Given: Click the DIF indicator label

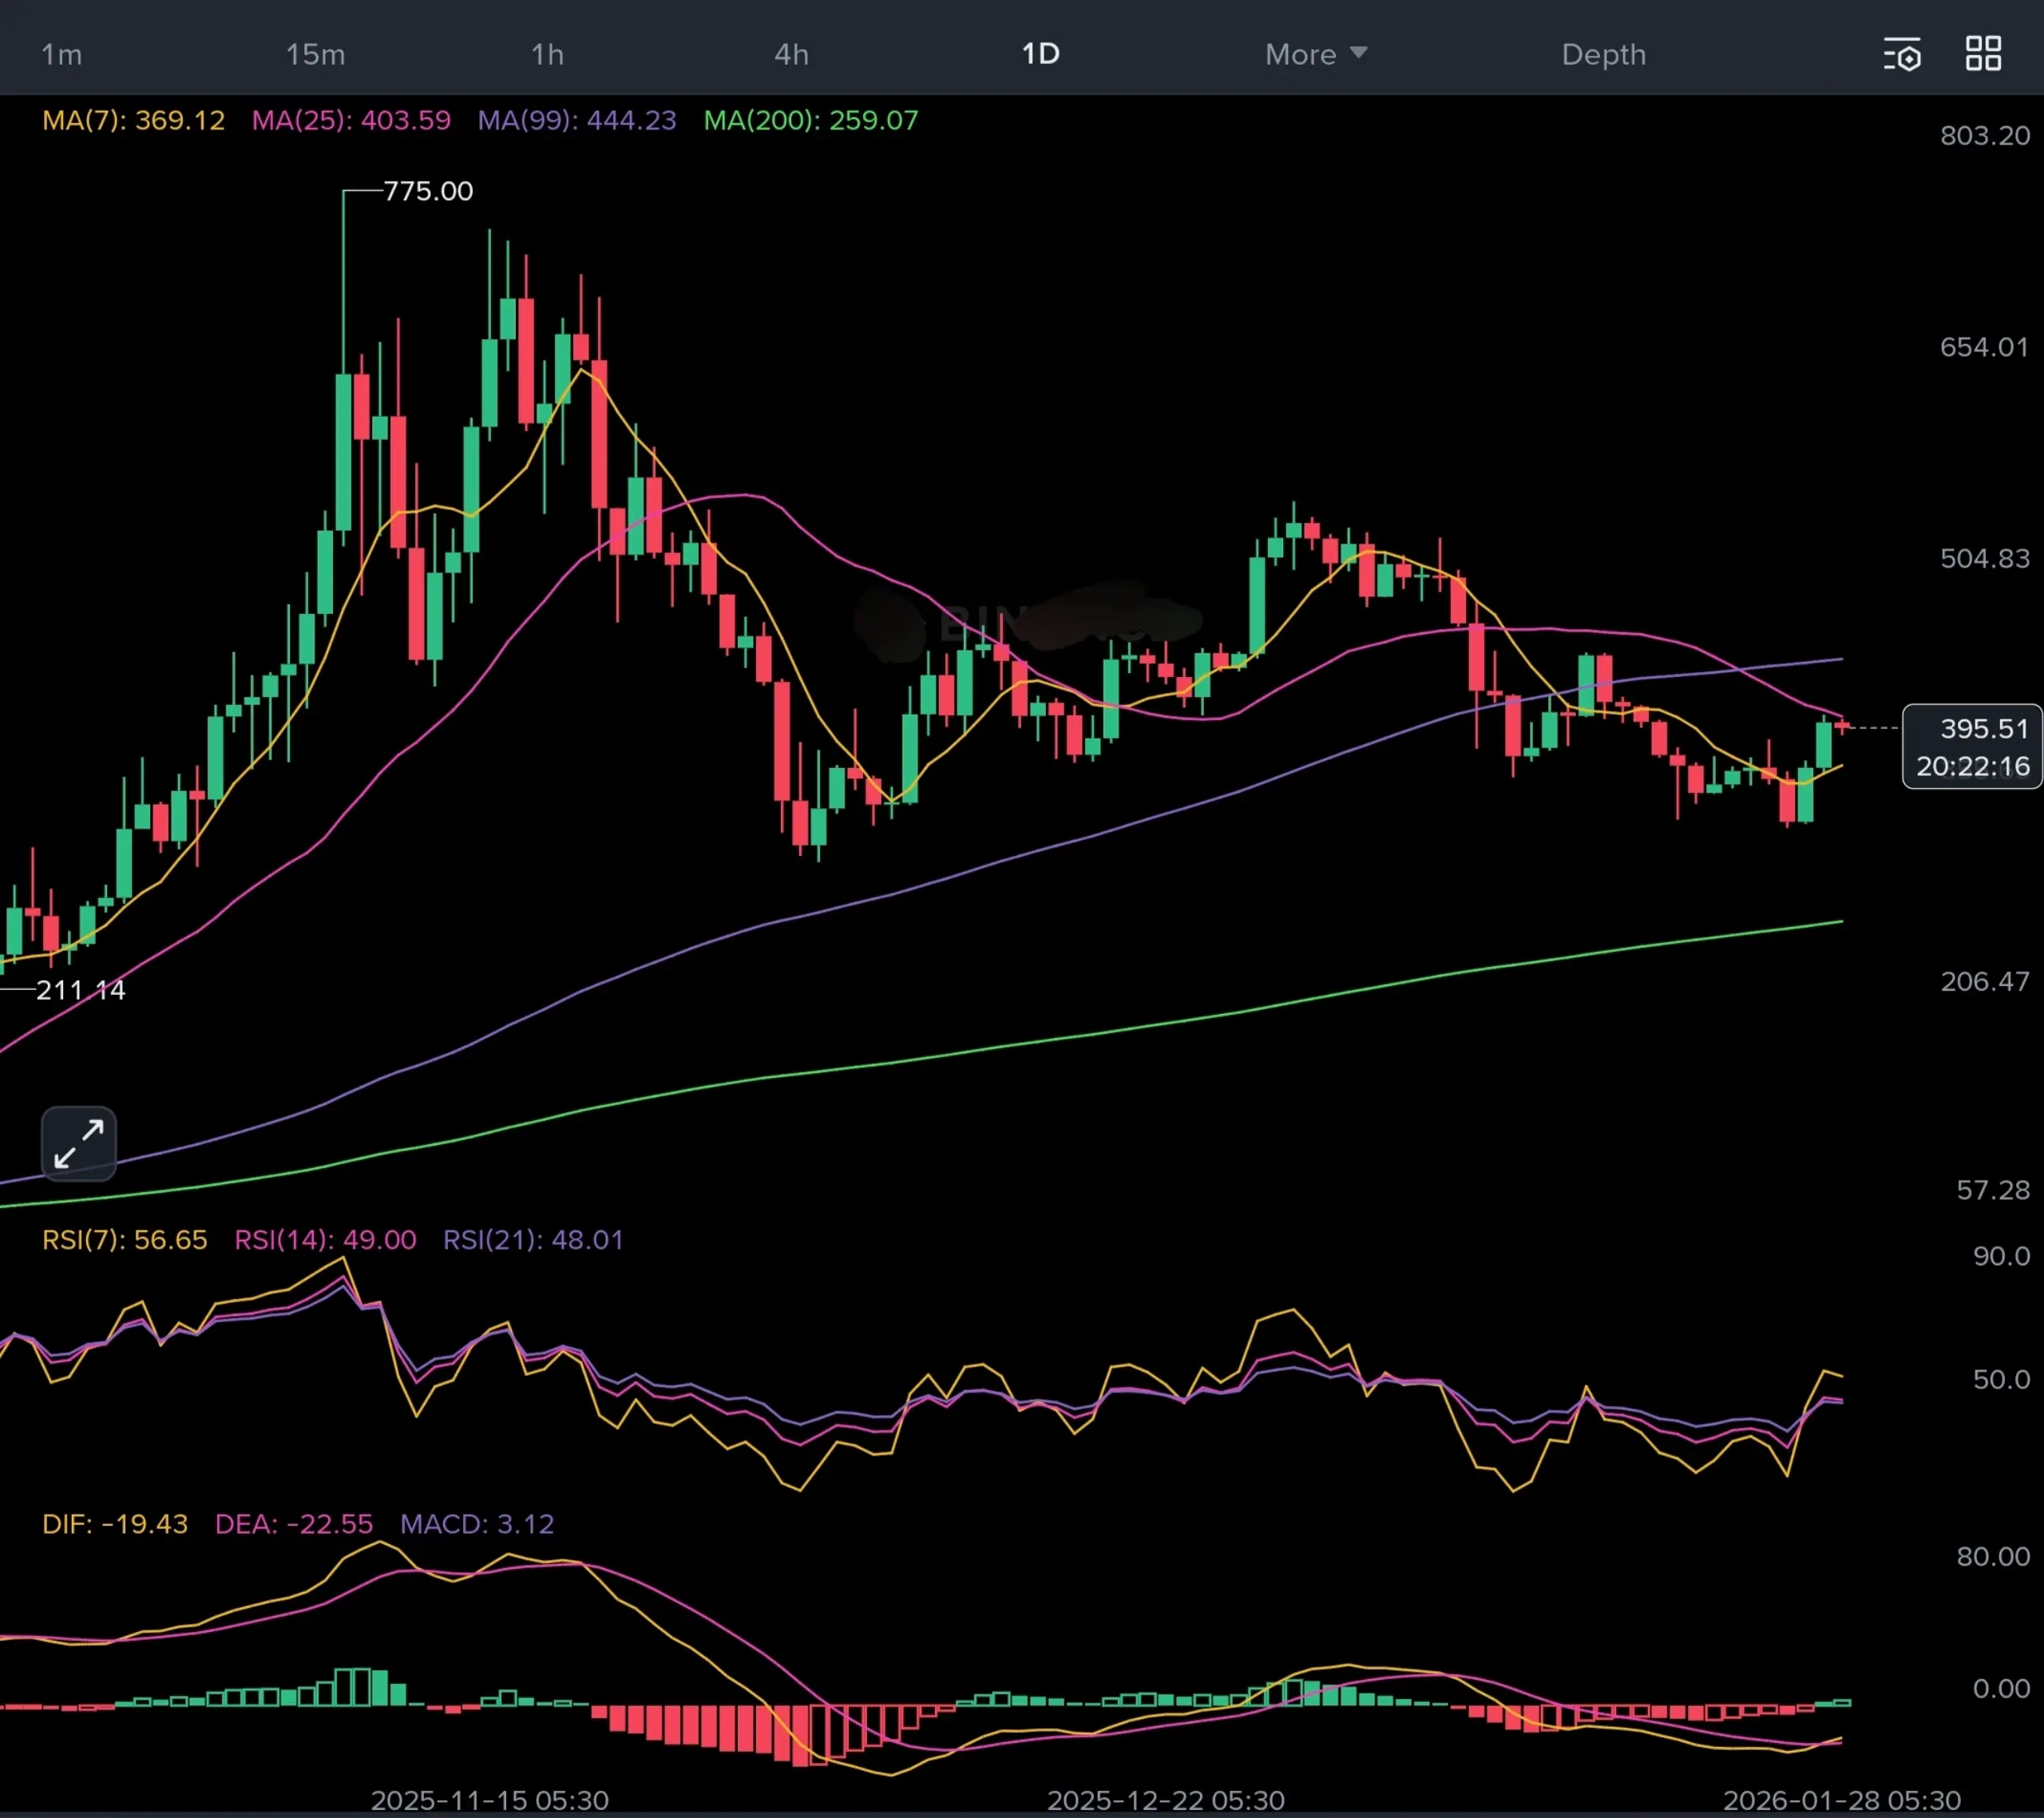Looking at the screenshot, I should [x=114, y=1524].
